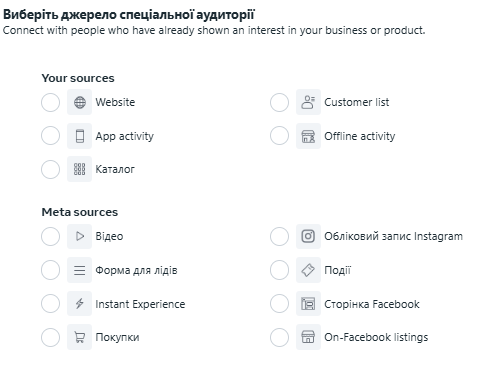Select the Каталог radio button

[x=50, y=169]
